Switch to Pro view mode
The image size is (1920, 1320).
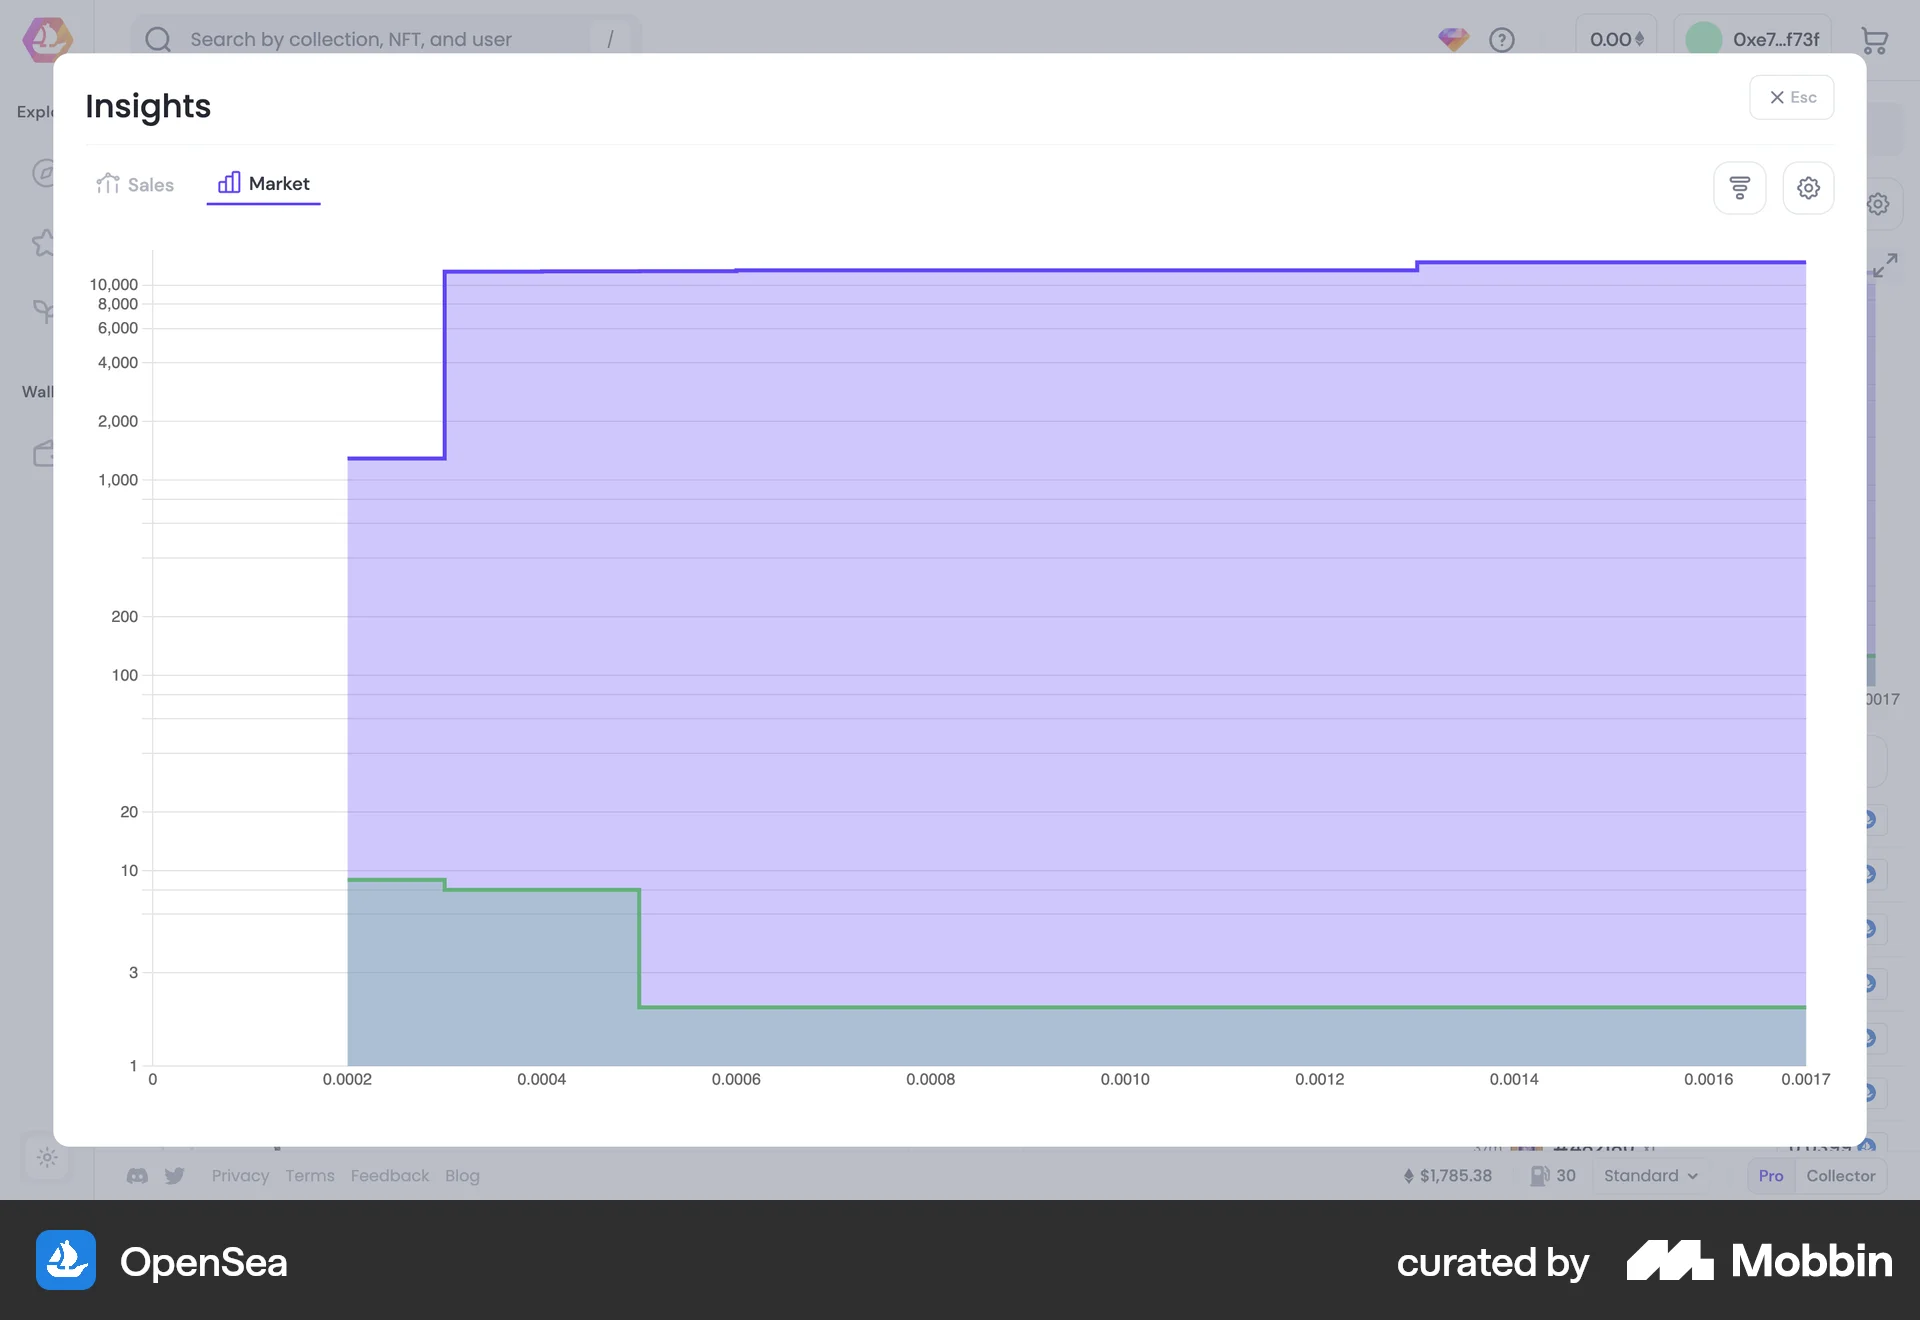(1770, 1176)
